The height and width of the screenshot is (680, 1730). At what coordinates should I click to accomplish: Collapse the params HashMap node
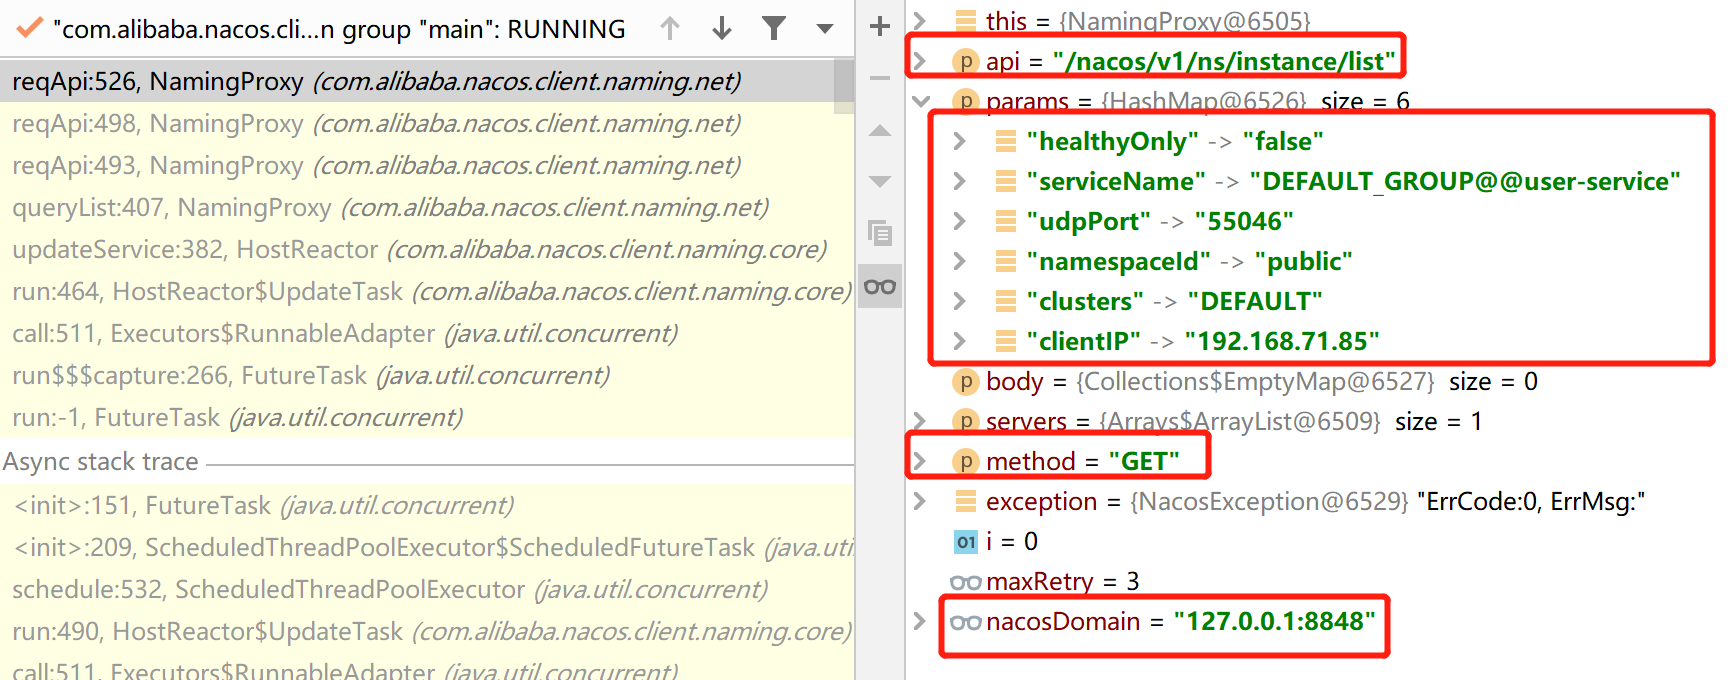[x=920, y=101]
